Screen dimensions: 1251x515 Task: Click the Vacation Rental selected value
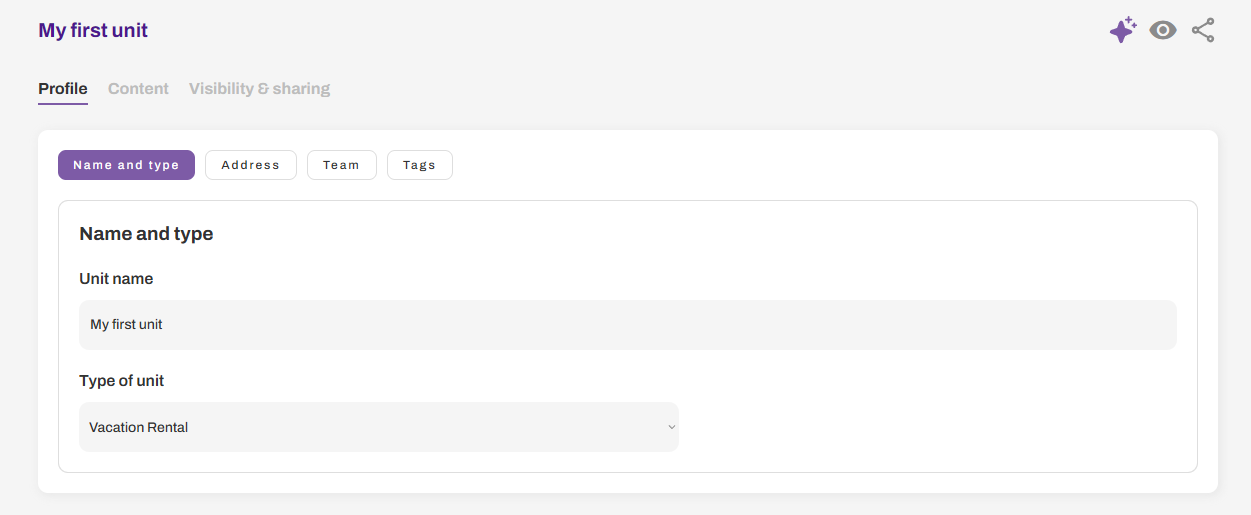click(x=139, y=427)
